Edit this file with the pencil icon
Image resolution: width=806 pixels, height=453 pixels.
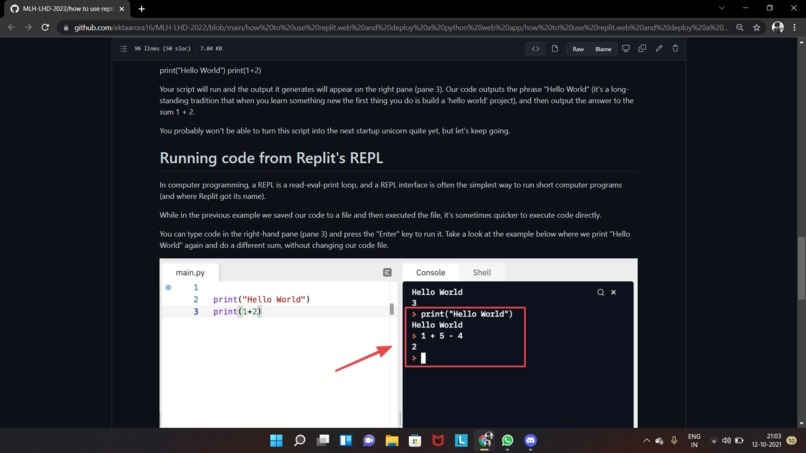(659, 48)
